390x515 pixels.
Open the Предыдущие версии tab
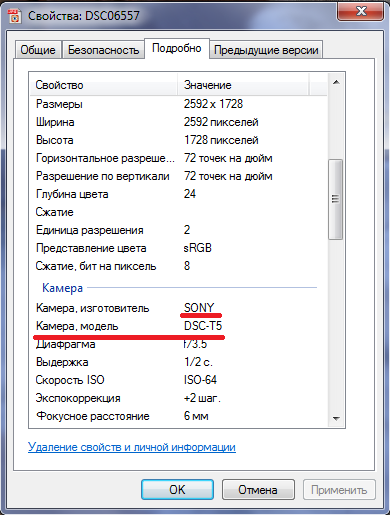click(x=266, y=50)
